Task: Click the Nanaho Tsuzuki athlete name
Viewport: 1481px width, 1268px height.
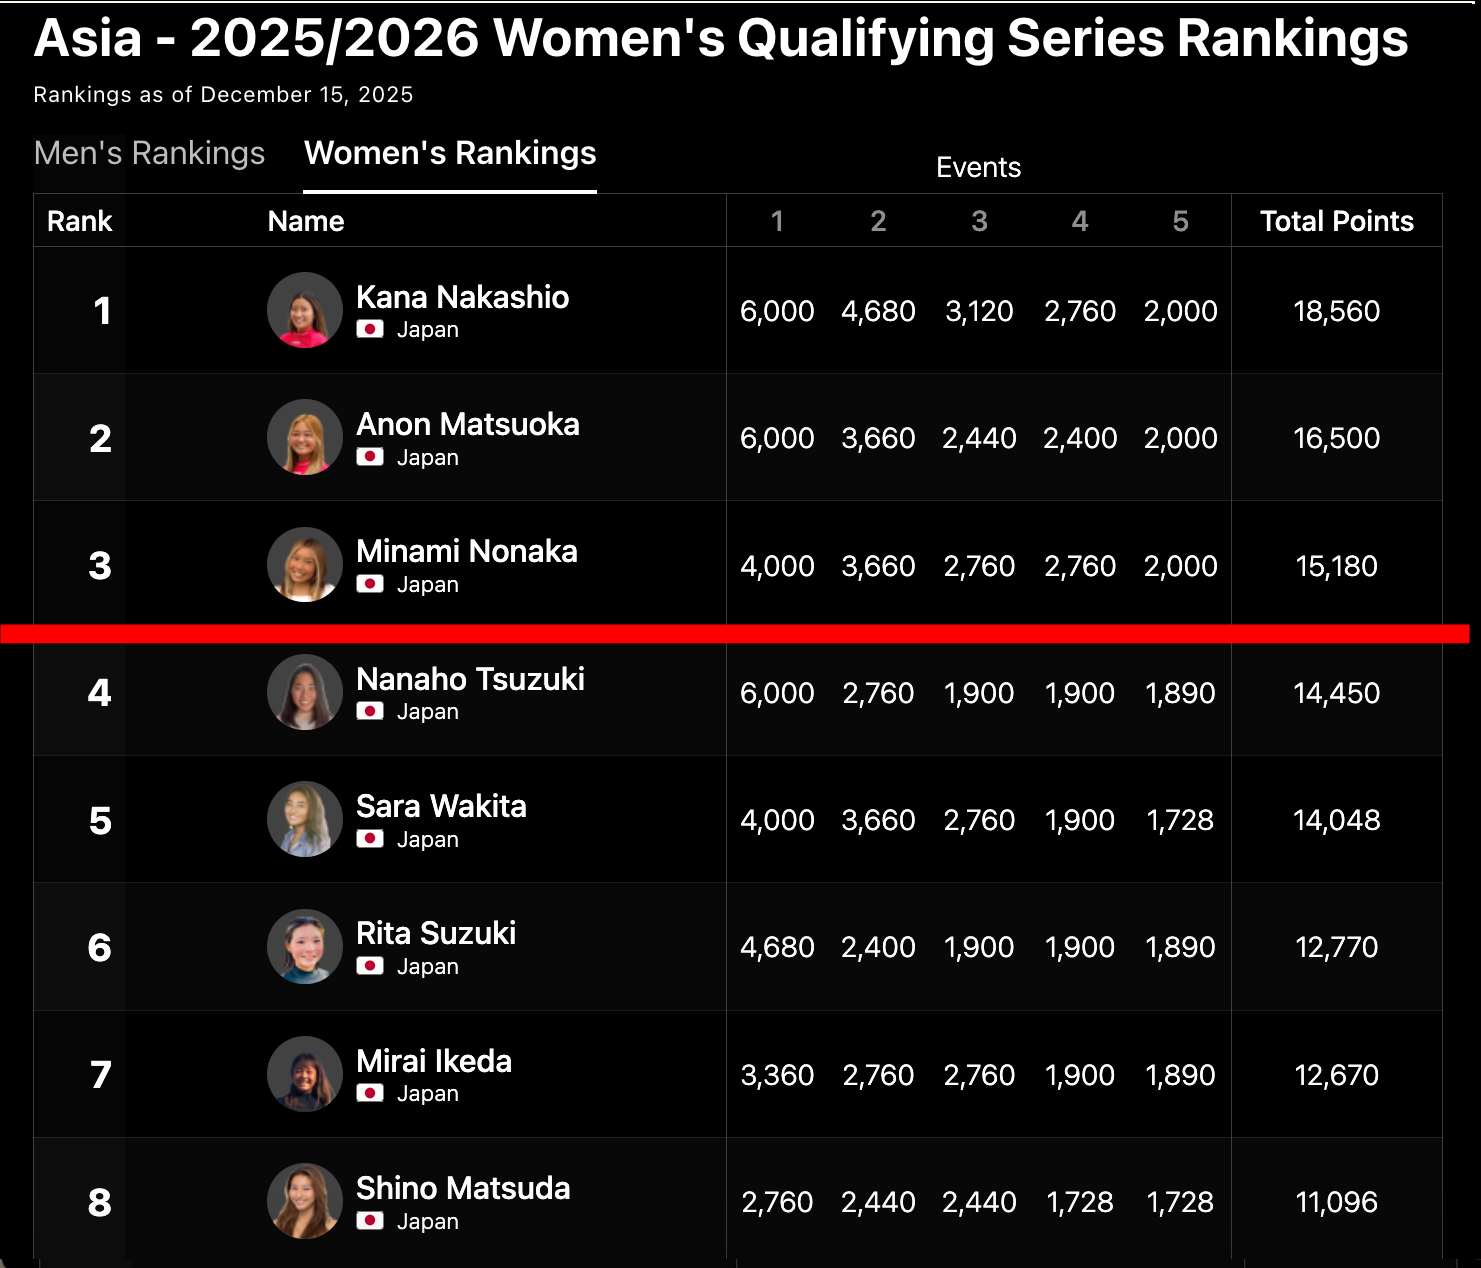Action: [470, 679]
